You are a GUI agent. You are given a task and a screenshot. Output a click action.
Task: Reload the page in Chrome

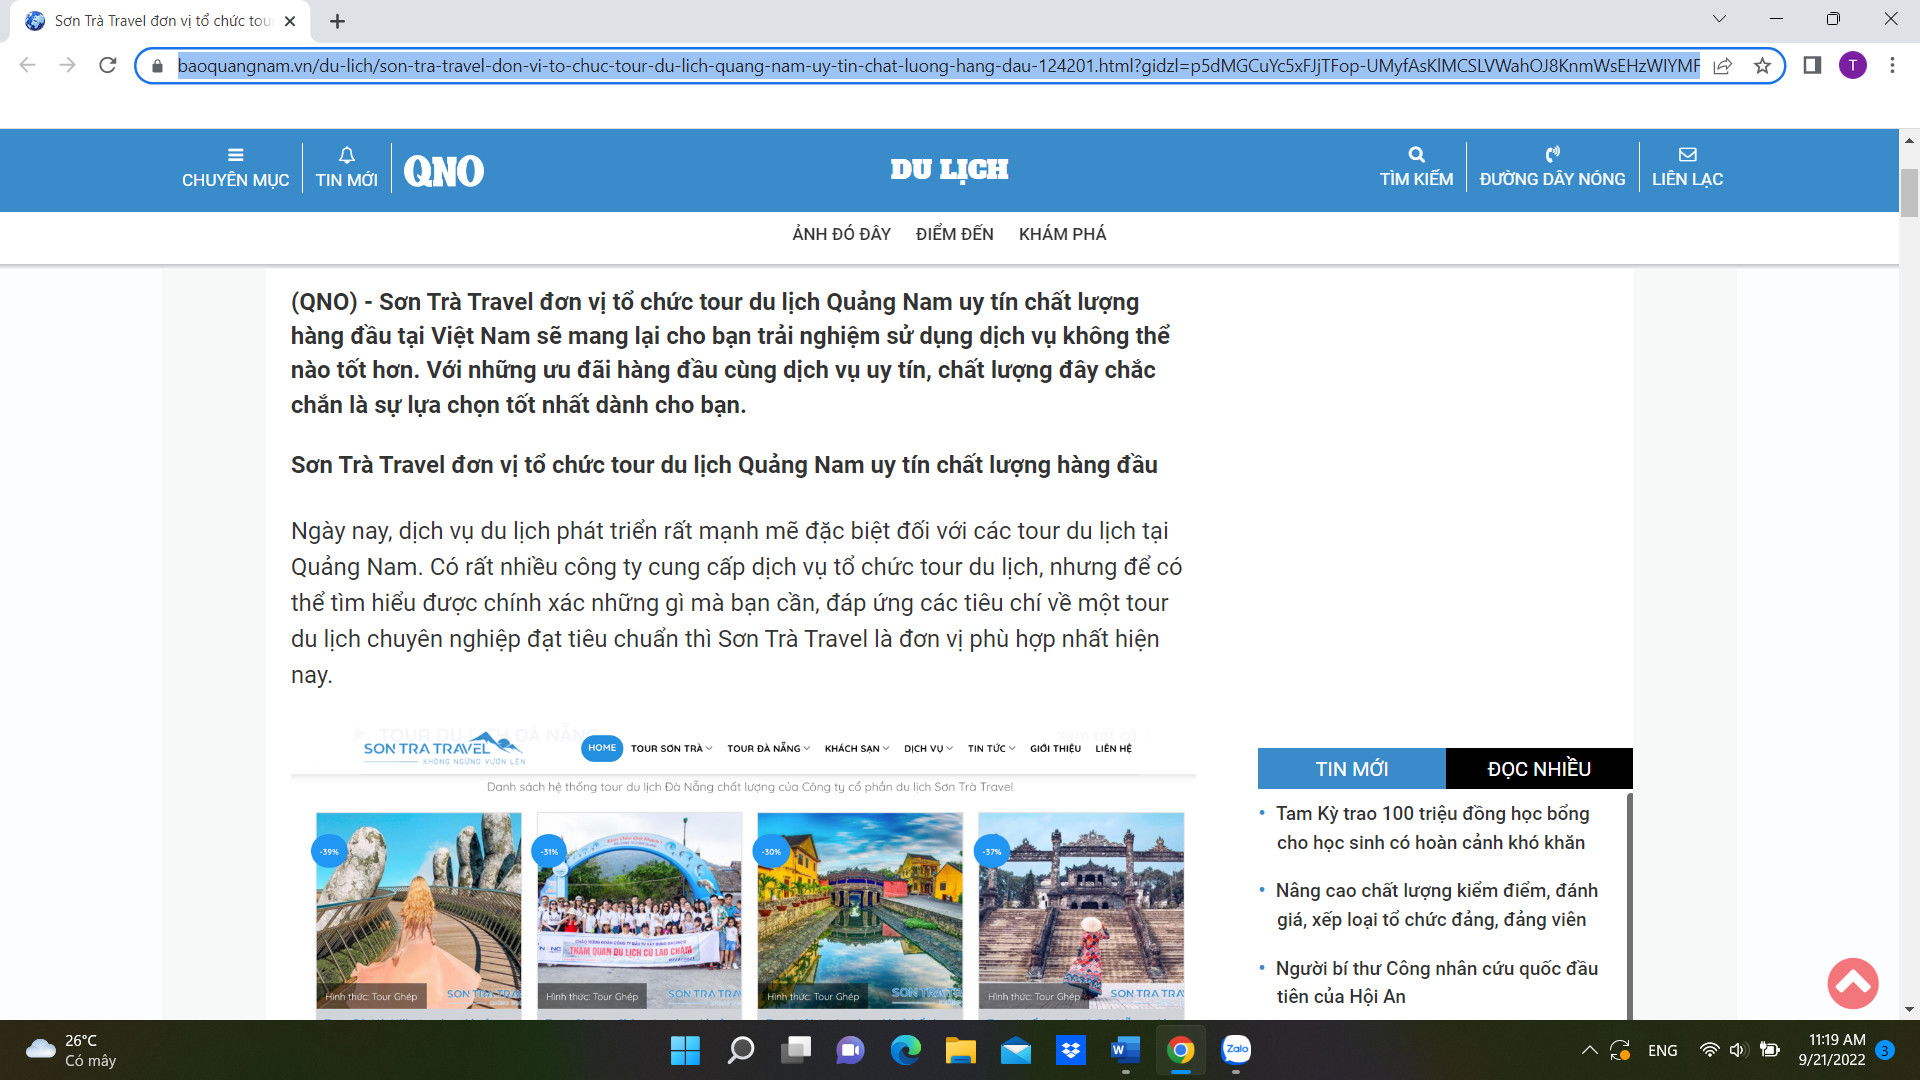tap(108, 65)
